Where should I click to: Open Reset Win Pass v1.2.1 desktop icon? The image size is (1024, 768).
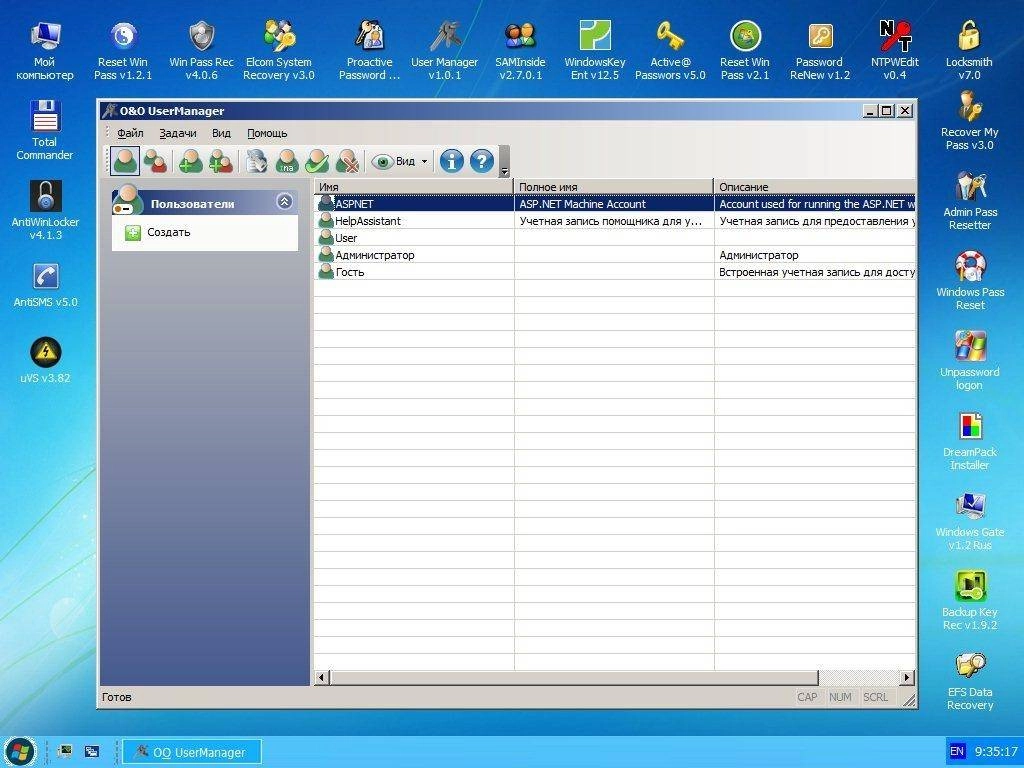pyautogui.click(x=123, y=50)
